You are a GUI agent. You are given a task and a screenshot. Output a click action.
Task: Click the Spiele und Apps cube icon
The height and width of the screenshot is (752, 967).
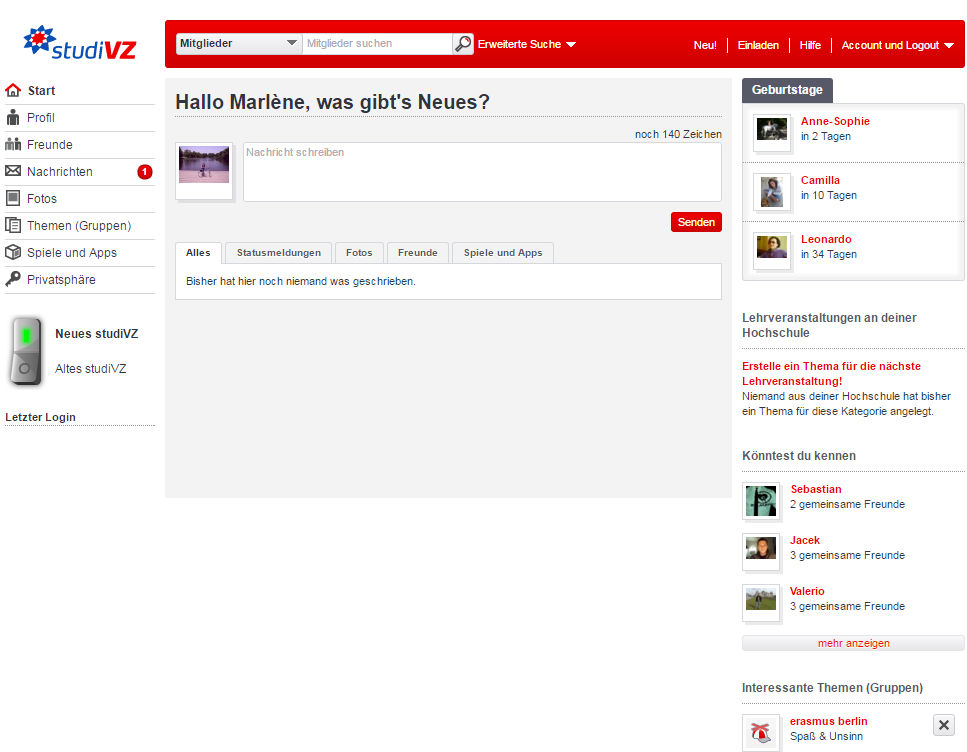coord(13,252)
